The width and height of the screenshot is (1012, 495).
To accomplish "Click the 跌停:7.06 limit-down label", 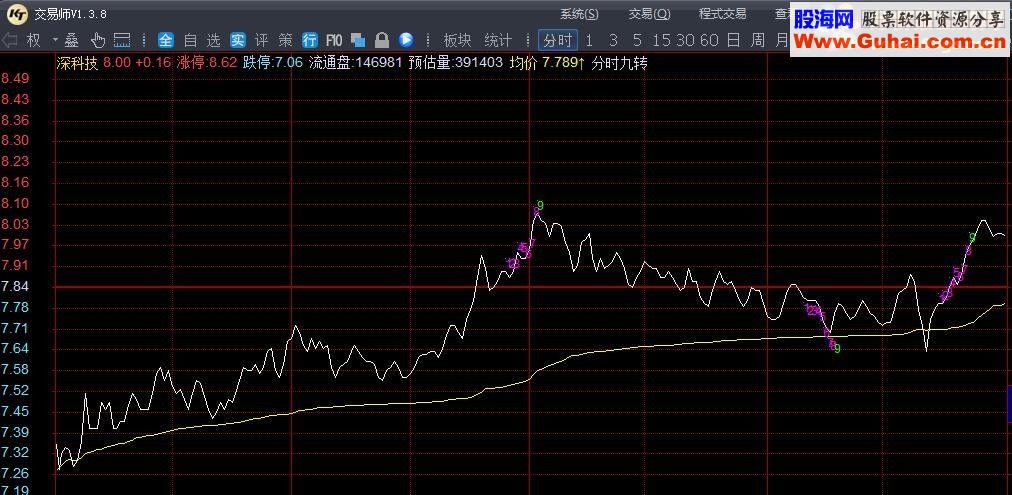I will coord(273,63).
